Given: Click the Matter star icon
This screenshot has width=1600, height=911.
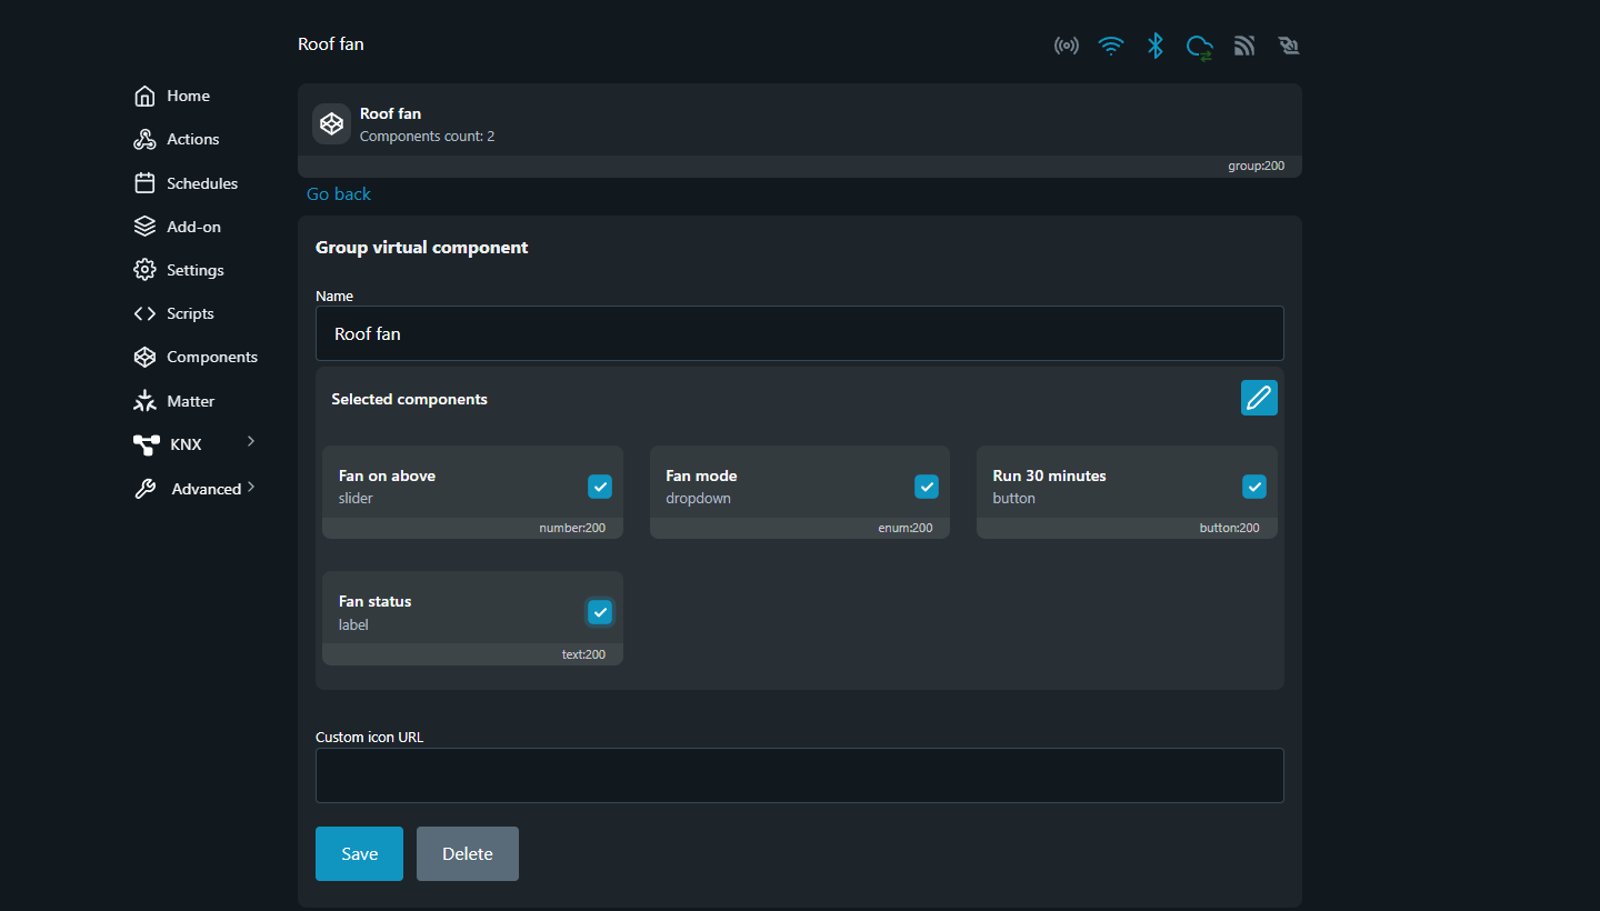Looking at the screenshot, I should [145, 401].
